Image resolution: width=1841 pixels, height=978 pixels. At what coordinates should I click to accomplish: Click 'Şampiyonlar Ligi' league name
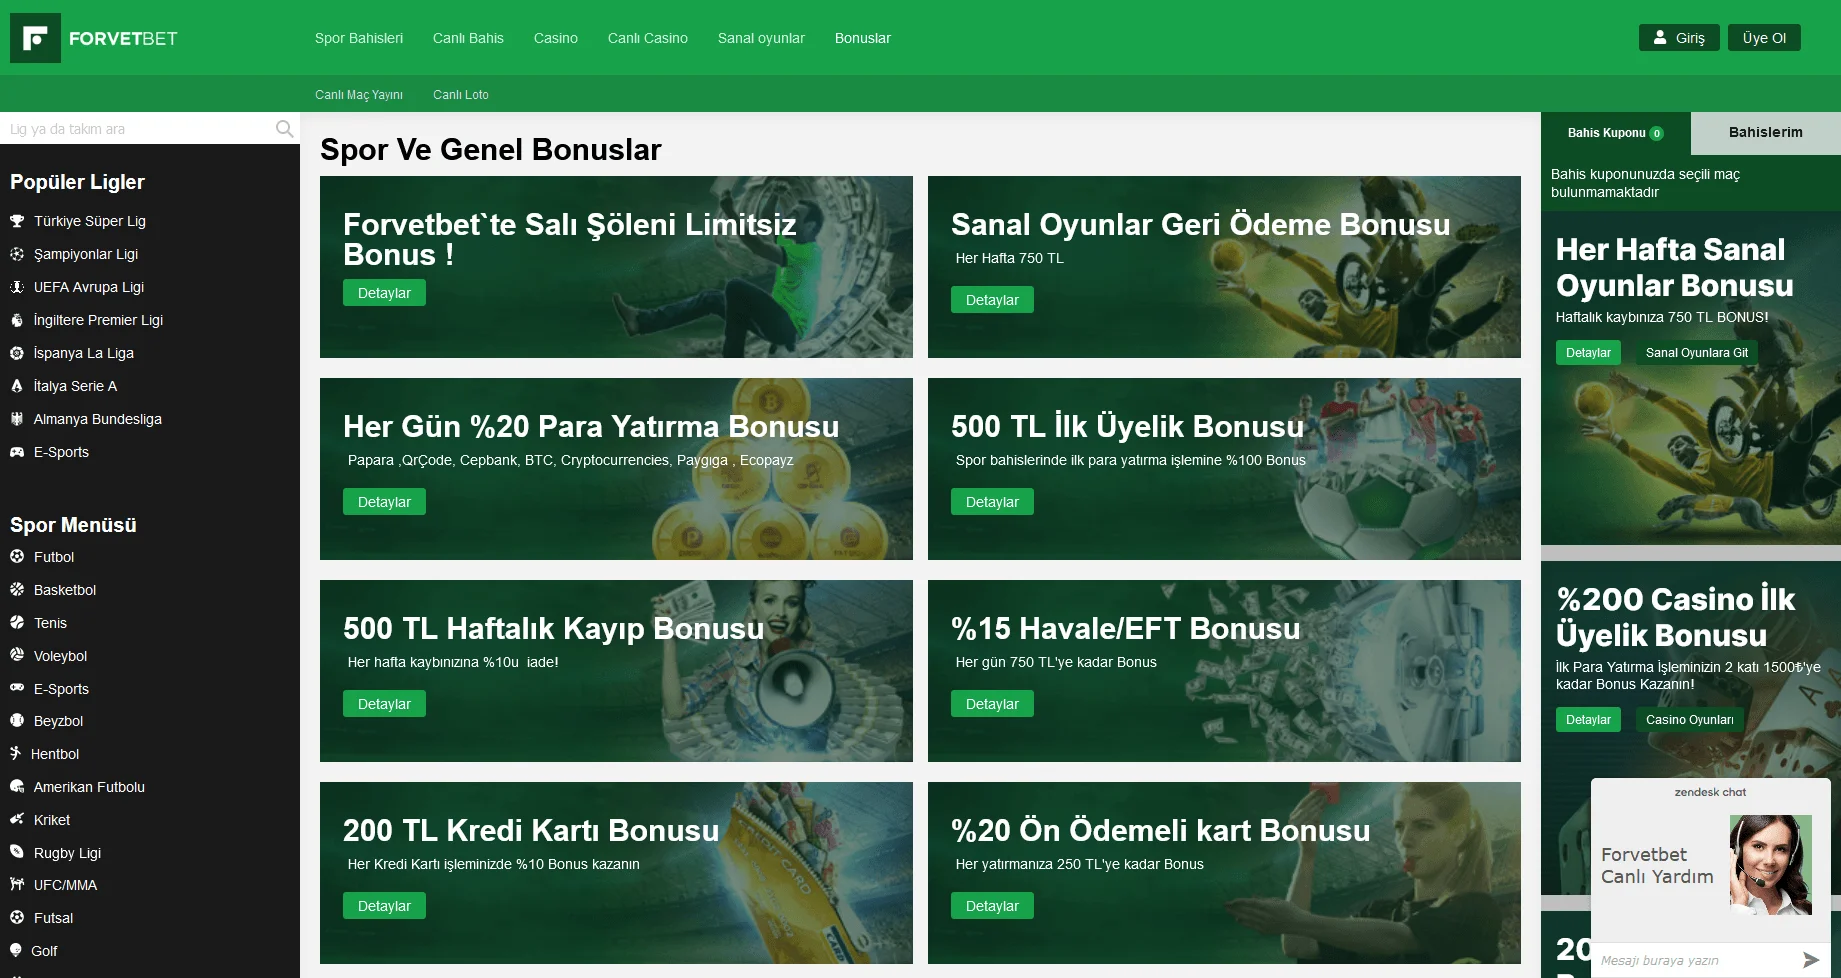(x=86, y=254)
